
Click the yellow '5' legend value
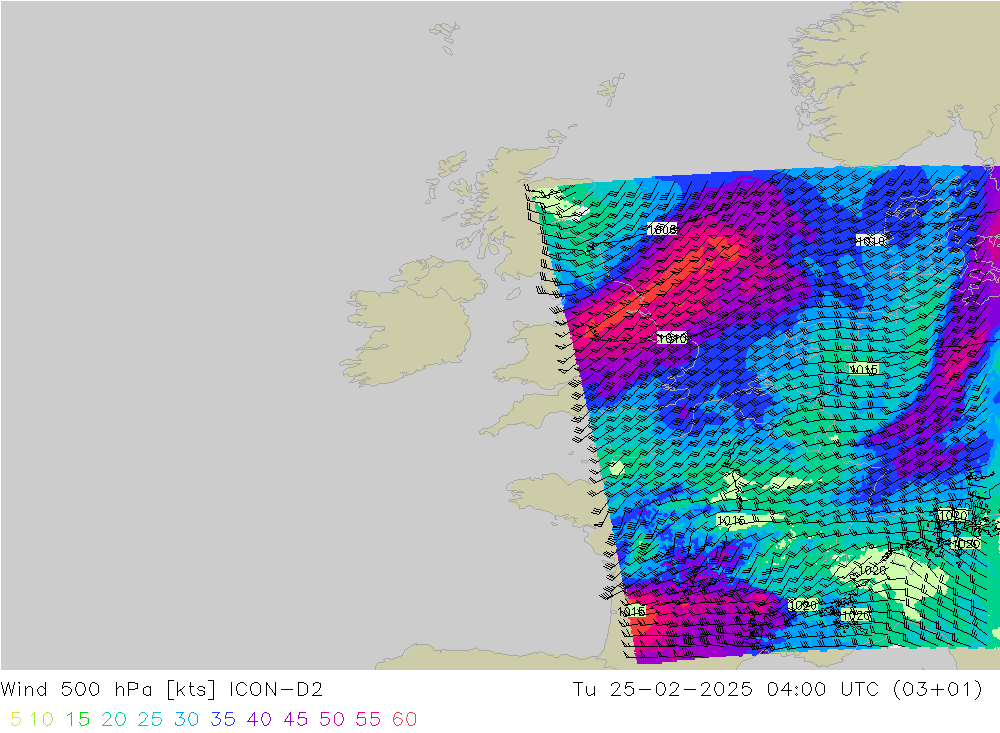(x=16, y=719)
